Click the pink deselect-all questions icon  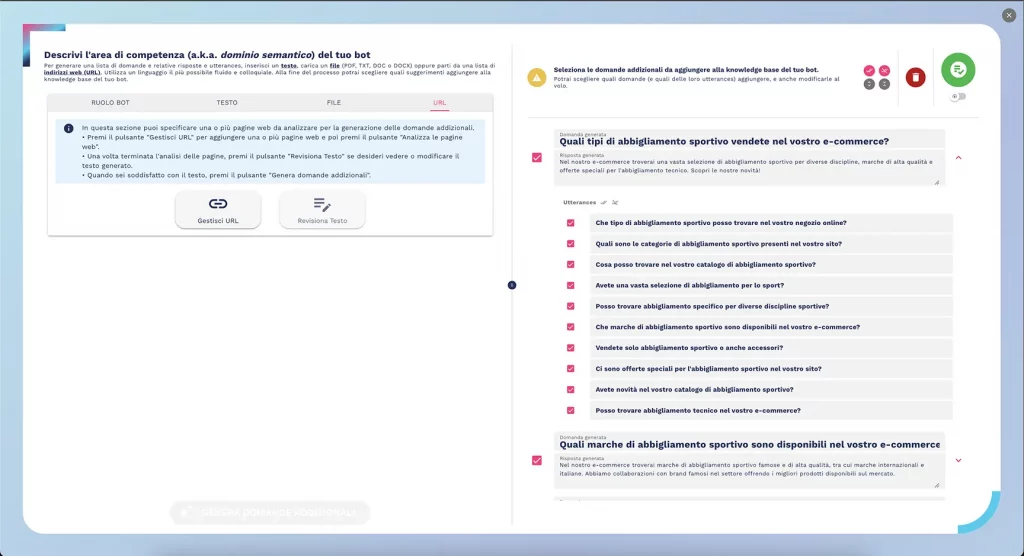(884, 71)
